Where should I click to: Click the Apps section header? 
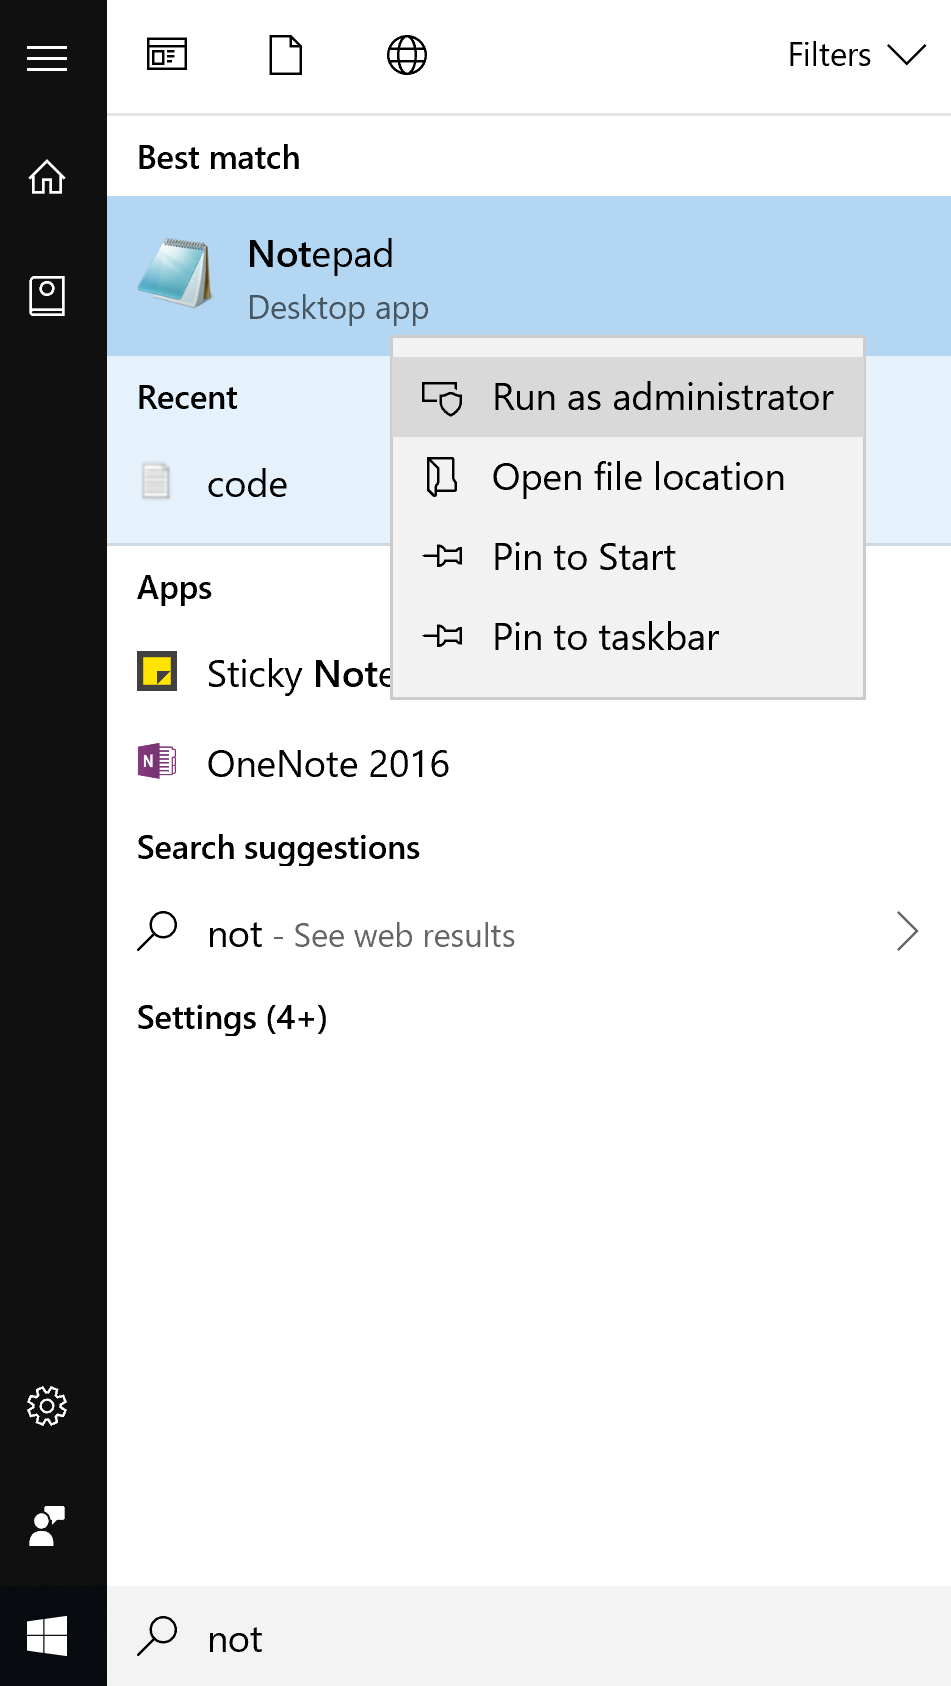175,588
